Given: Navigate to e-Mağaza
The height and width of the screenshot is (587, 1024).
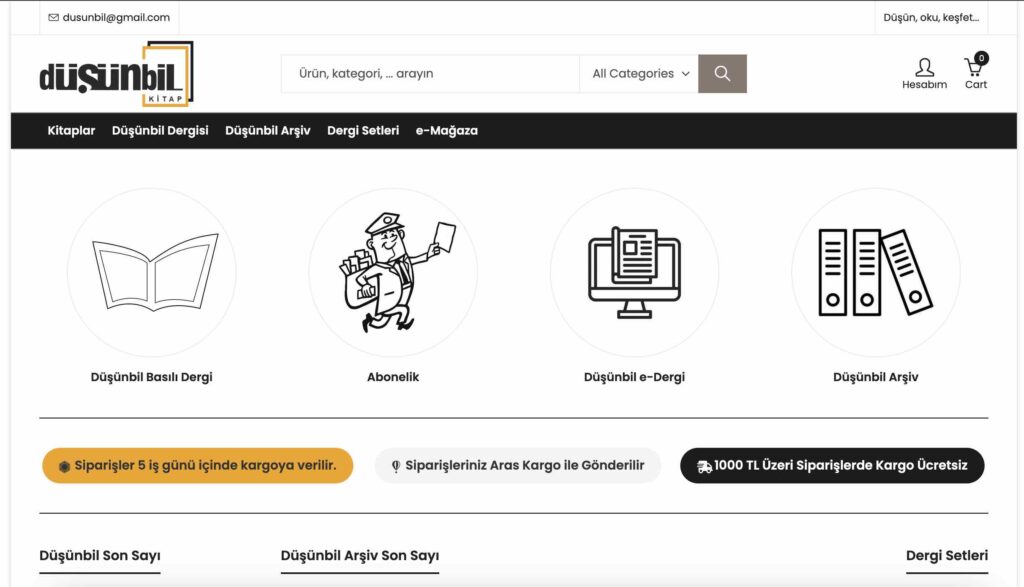Looking at the screenshot, I should click(447, 131).
